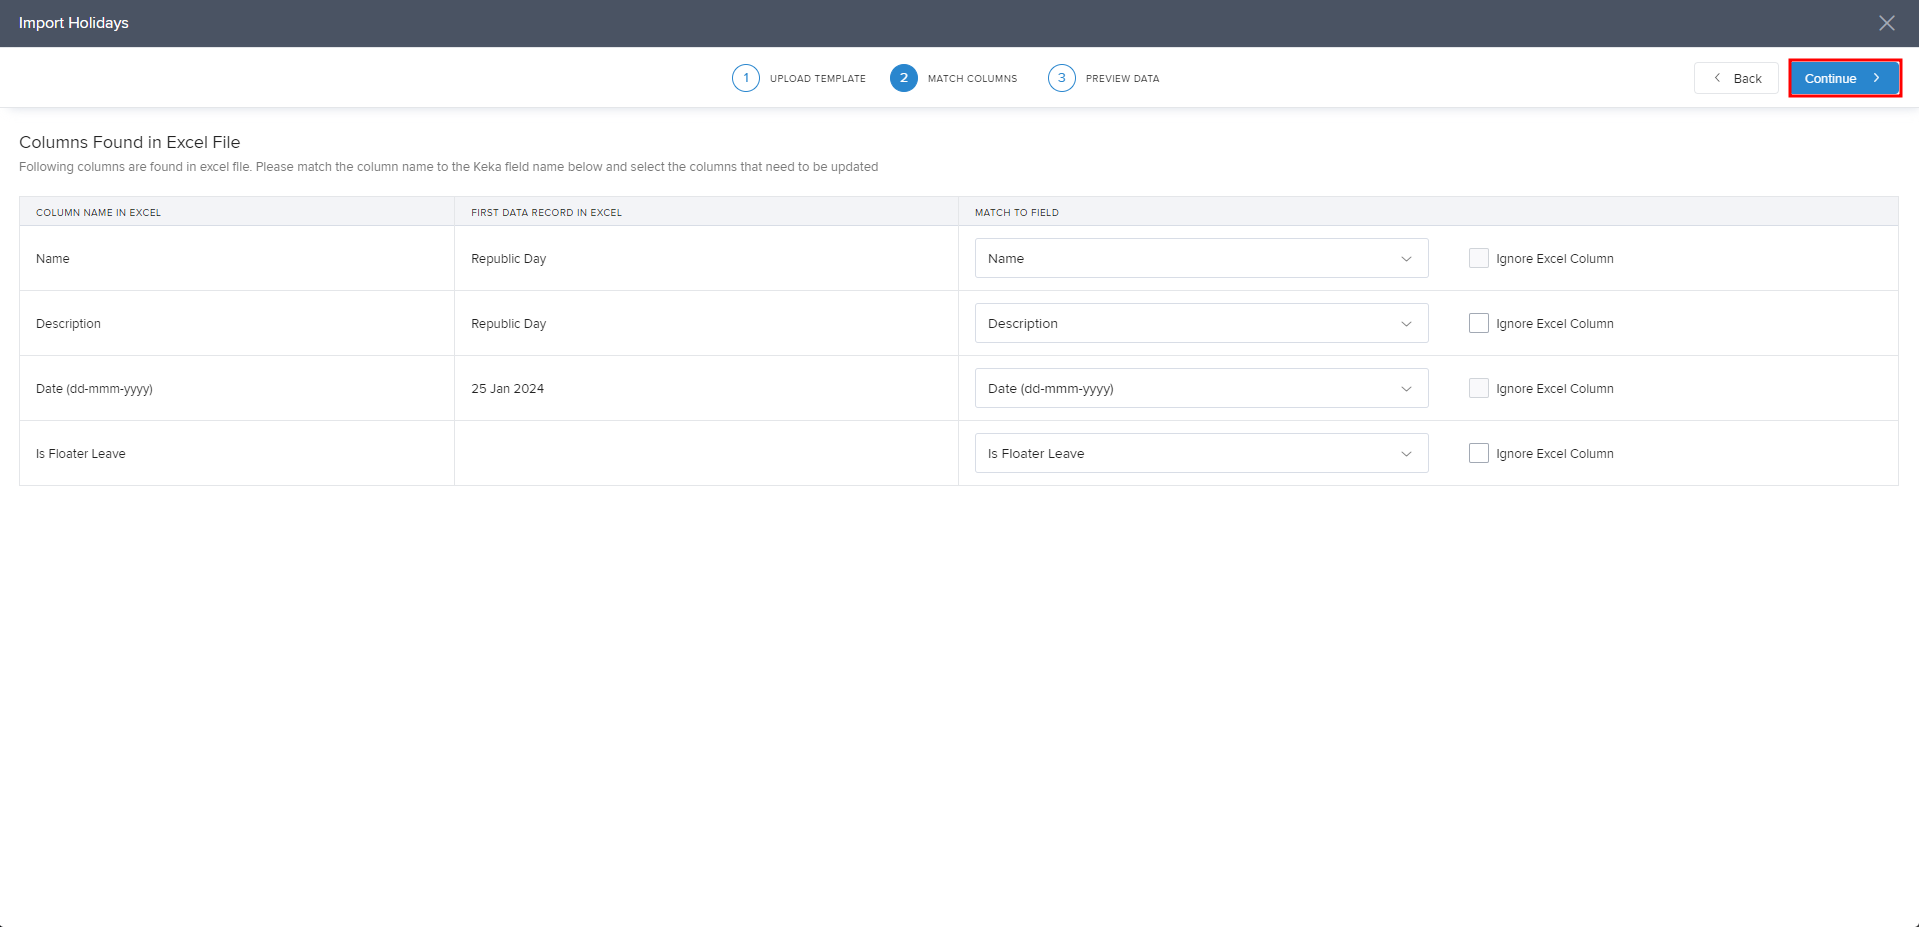
Task: Select the Match Columns step label
Action: 971,79
